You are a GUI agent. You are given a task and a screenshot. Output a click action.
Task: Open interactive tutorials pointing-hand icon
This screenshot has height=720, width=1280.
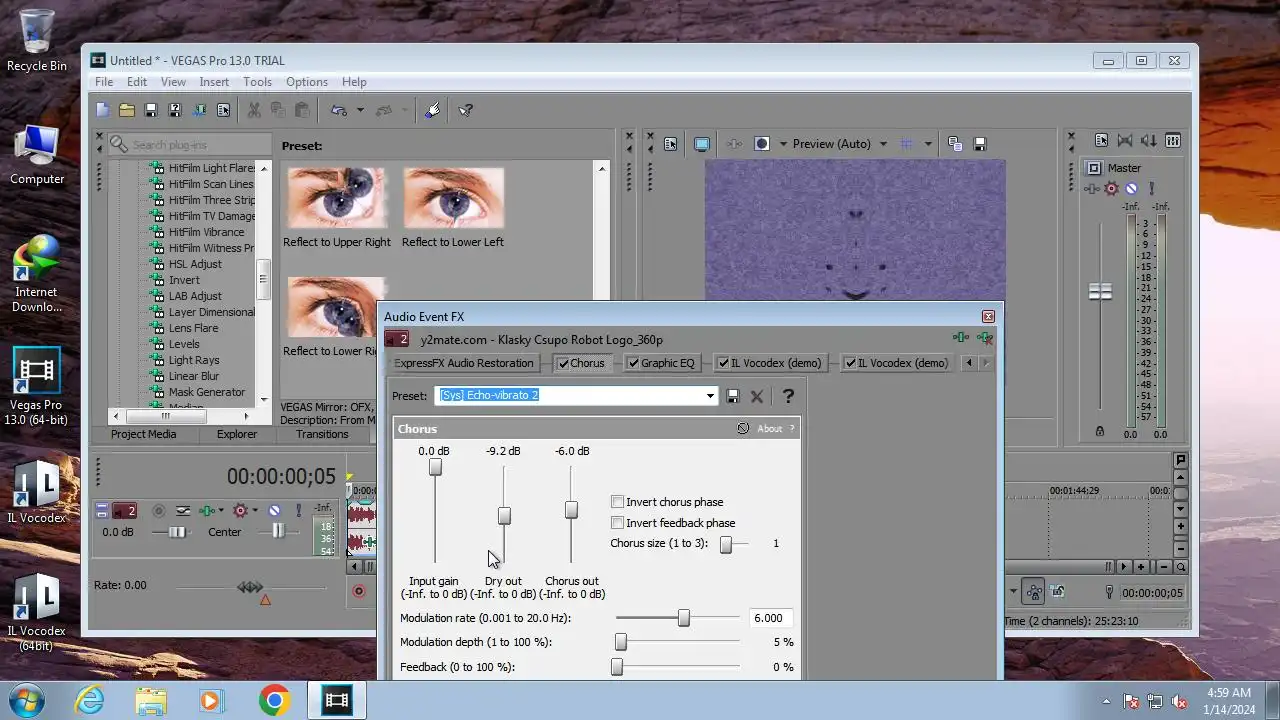(x=432, y=110)
